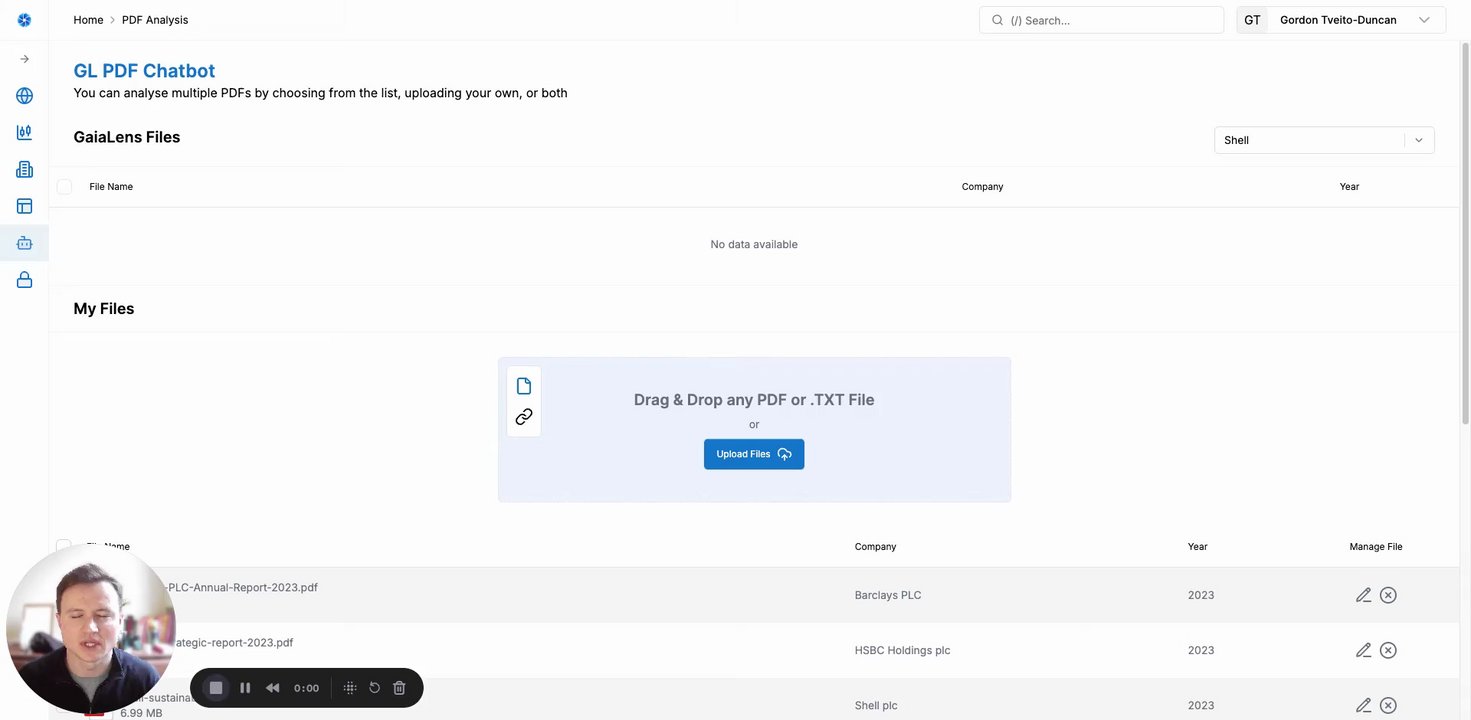Select the document file upload icon
The image size is (1471, 720).
[524, 386]
